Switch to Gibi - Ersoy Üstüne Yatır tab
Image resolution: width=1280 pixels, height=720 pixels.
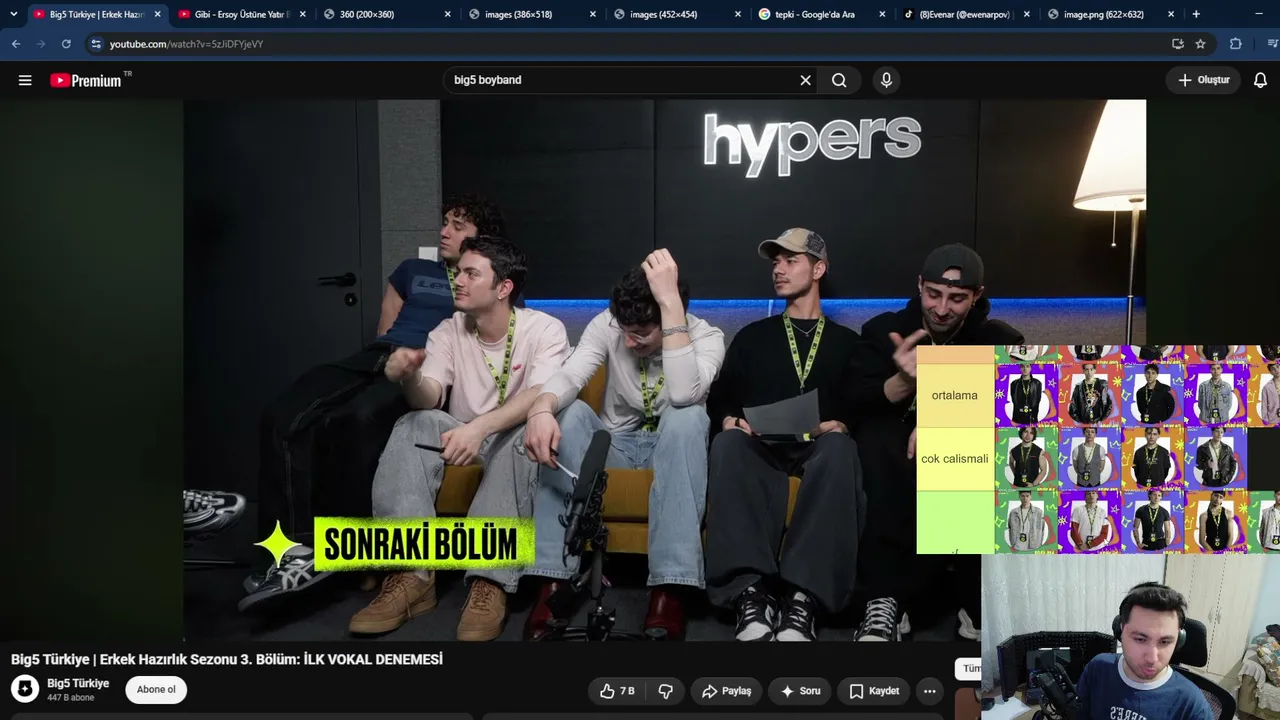click(x=241, y=14)
